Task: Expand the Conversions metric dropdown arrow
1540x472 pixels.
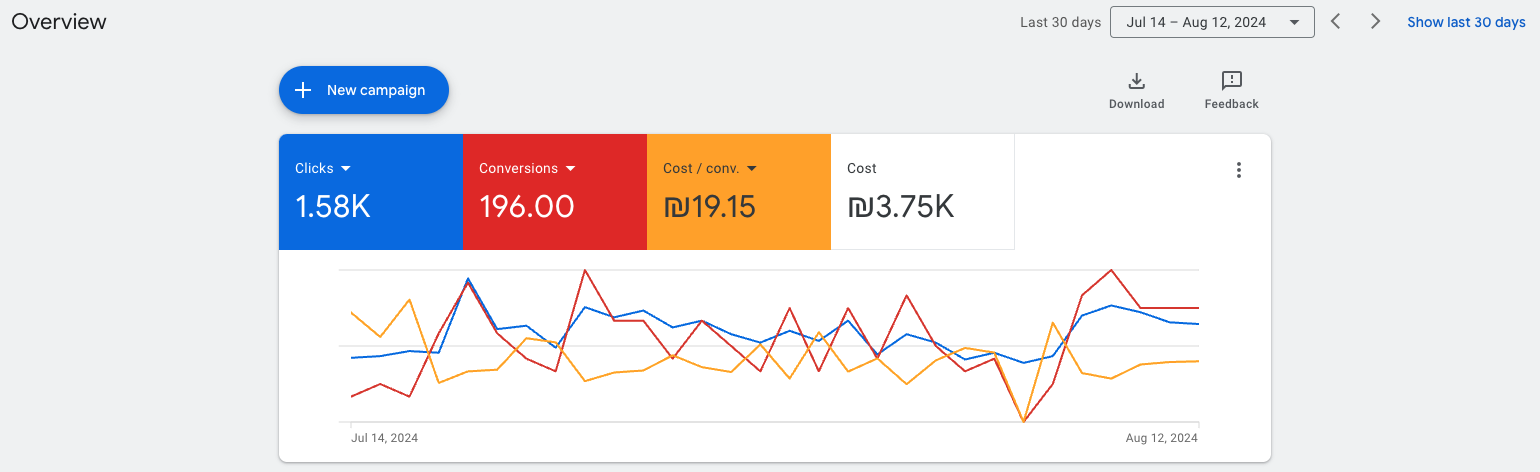Action: click(x=571, y=169)
